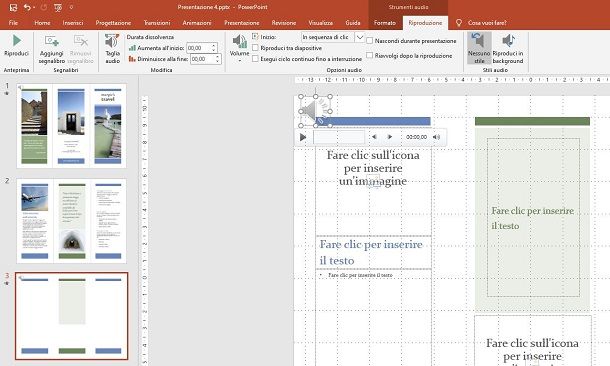Toggle Riproduci tra diapositive checkbox

click(256, 48)
